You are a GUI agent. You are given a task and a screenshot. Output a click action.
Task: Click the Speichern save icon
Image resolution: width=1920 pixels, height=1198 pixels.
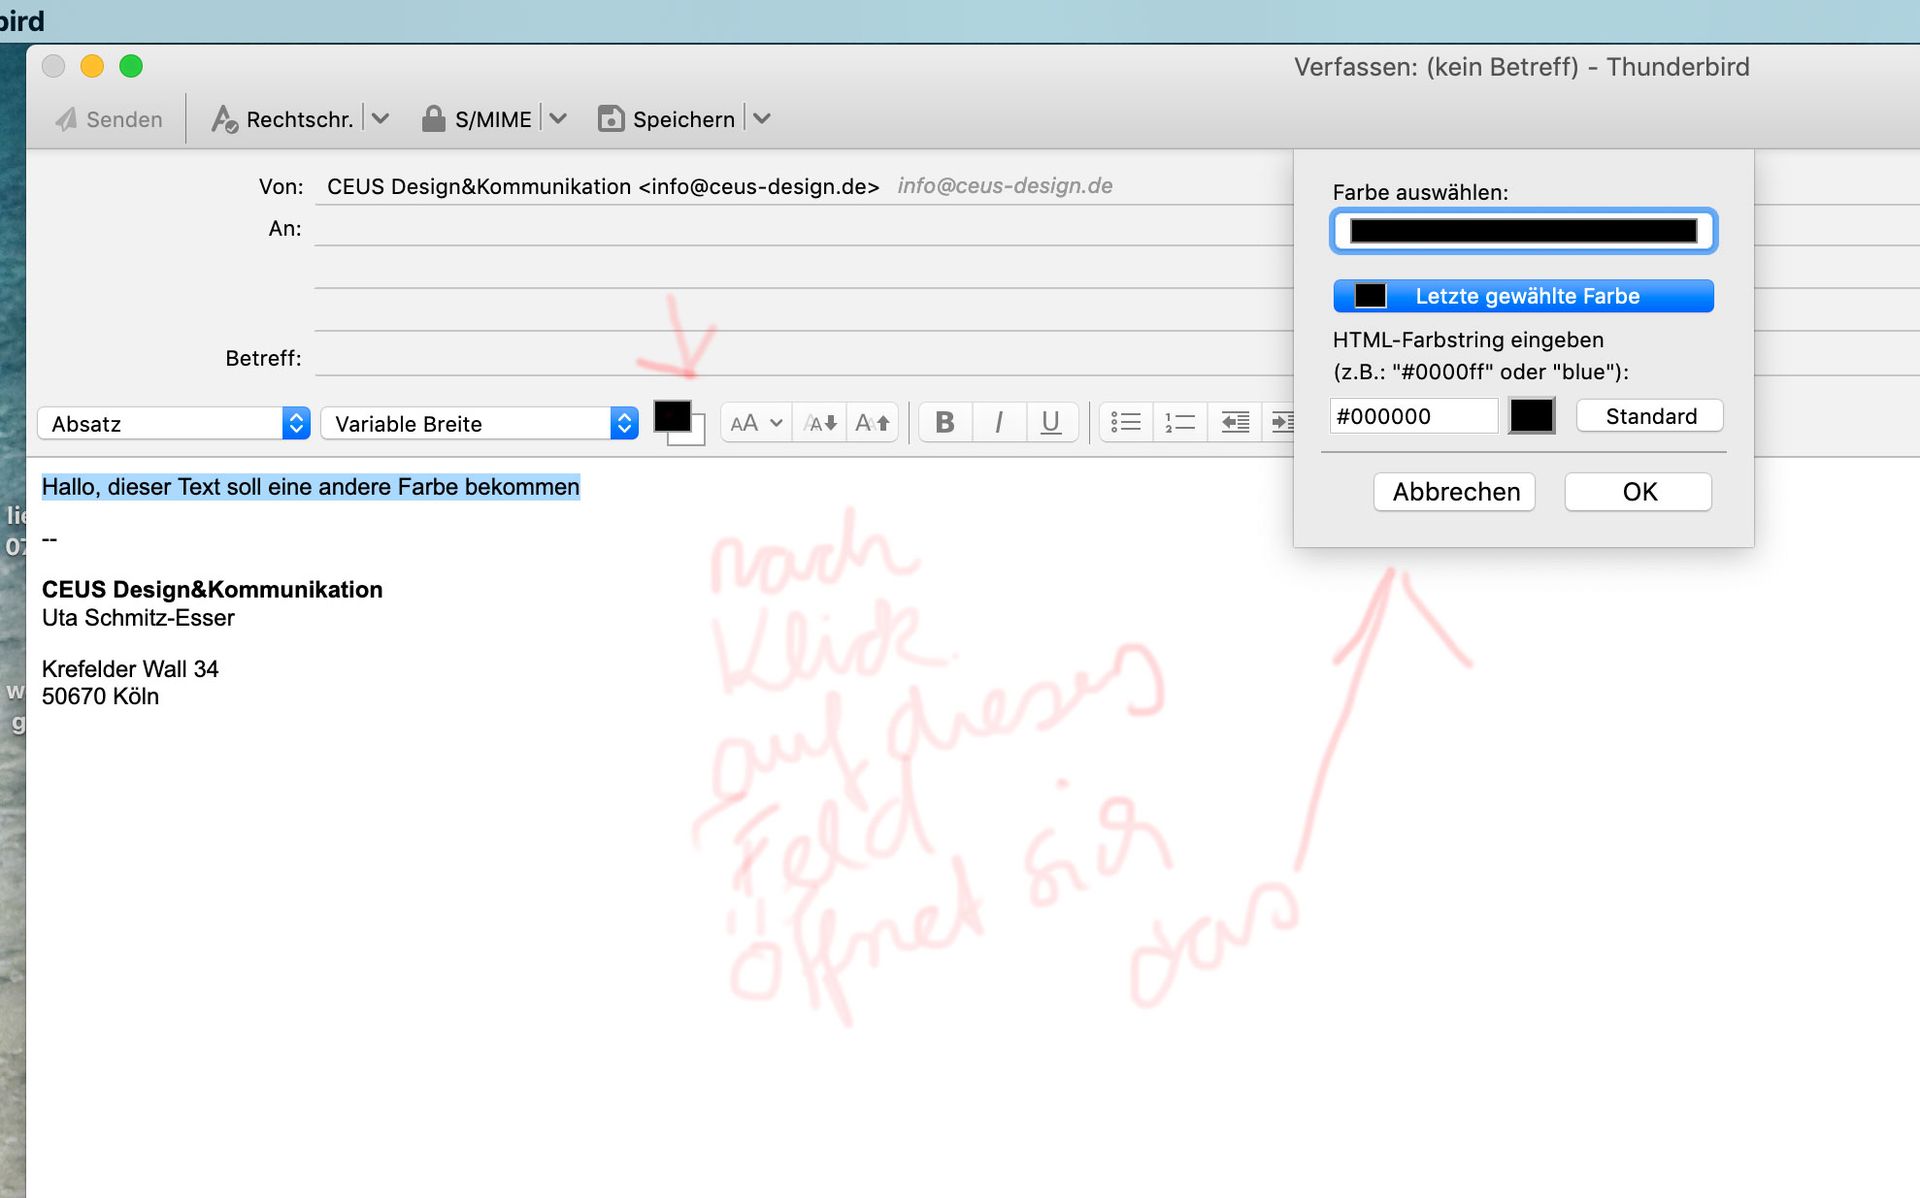click(610, 119)
